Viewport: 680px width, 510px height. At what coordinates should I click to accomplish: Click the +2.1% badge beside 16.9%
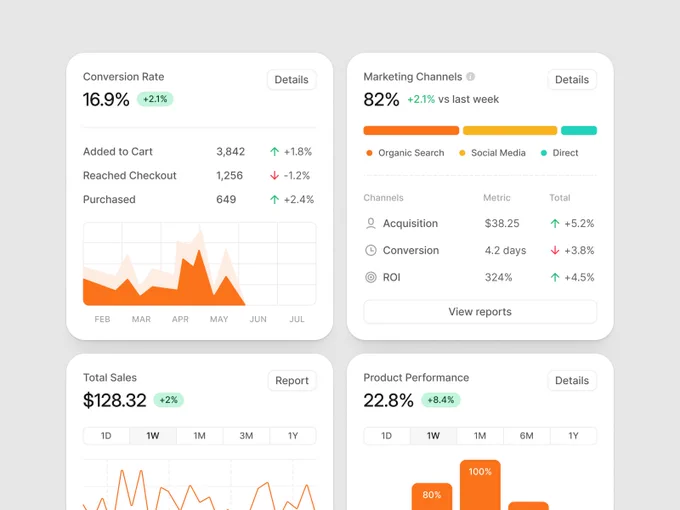coord(155,99)
